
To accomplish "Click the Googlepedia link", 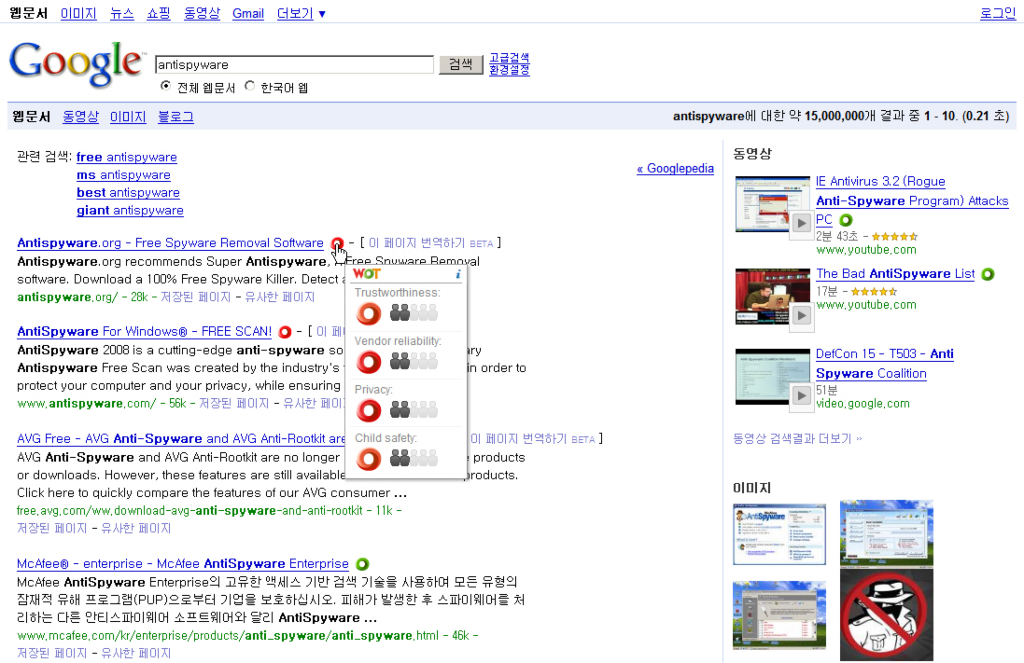I will (675, 169).
